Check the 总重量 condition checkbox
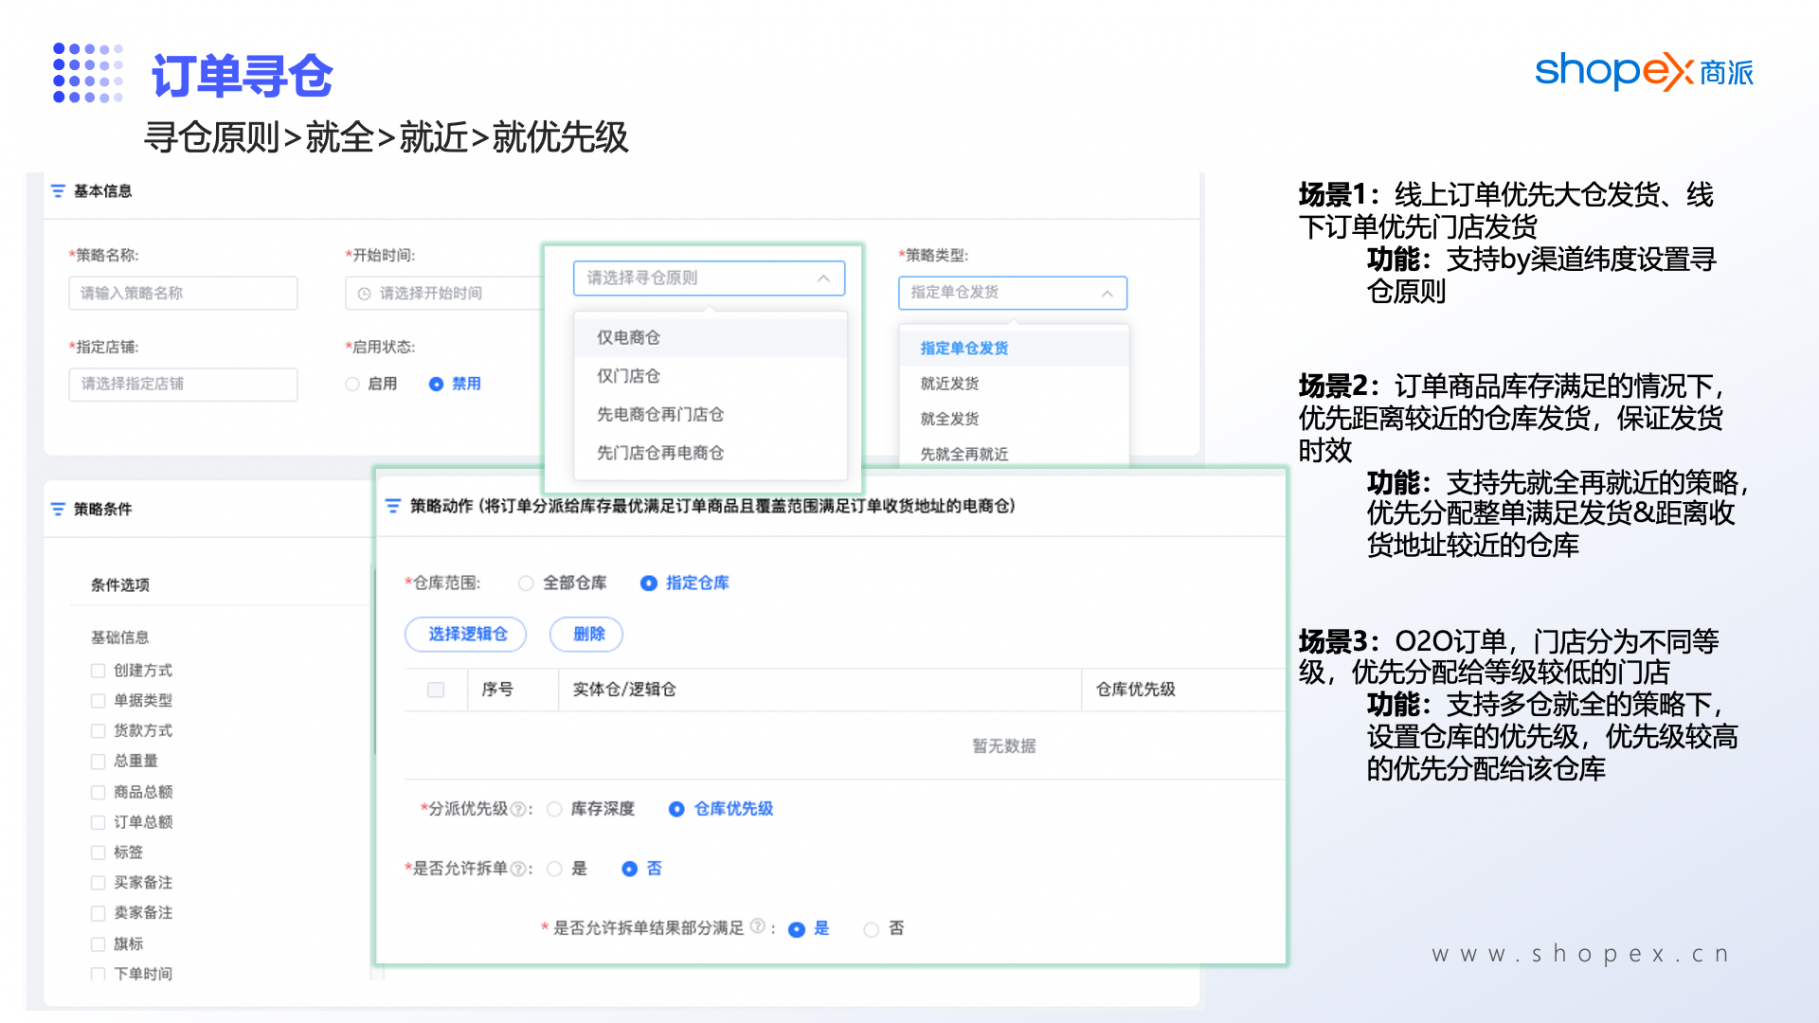Screen dimensions: 1819x1023 click(x=98, y=762)
